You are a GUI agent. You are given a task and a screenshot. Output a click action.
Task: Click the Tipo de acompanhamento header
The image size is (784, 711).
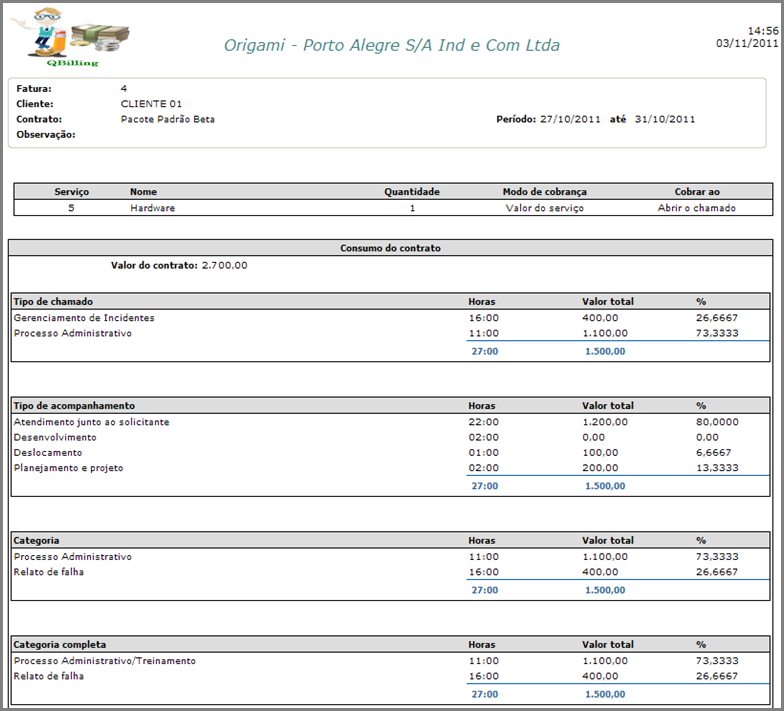[75, 406]
